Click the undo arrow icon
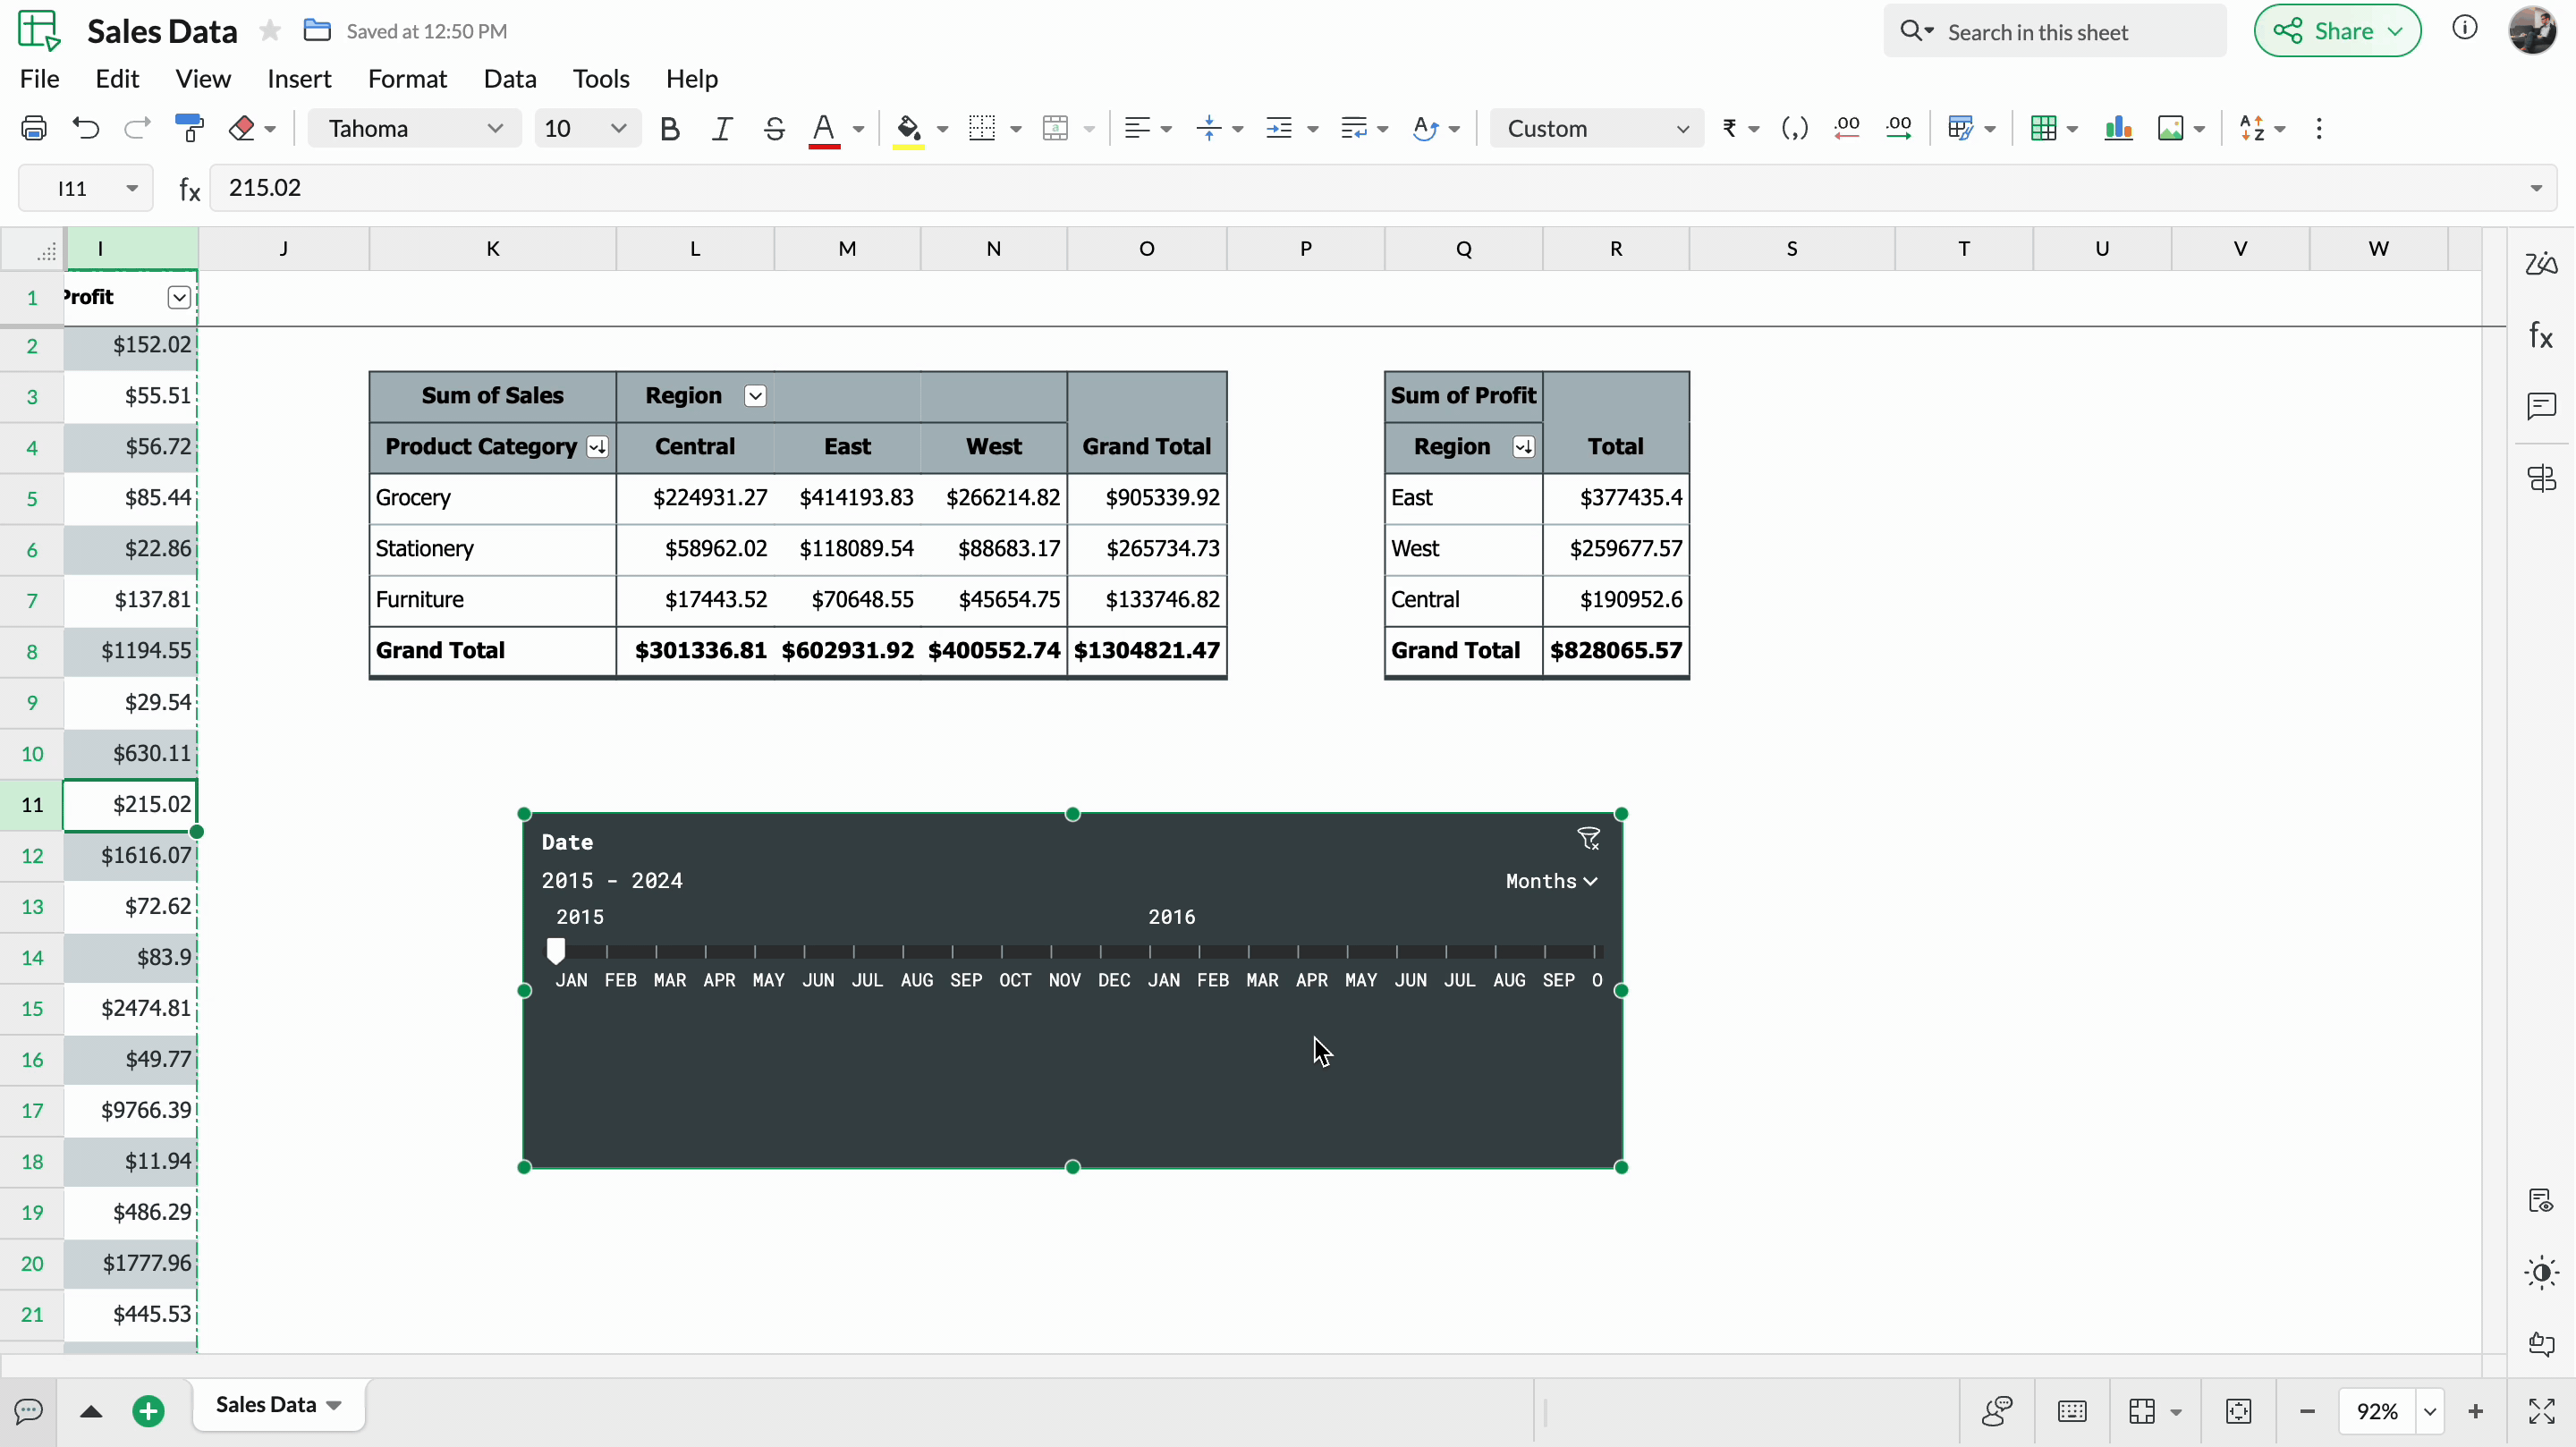 pos(86,128)
